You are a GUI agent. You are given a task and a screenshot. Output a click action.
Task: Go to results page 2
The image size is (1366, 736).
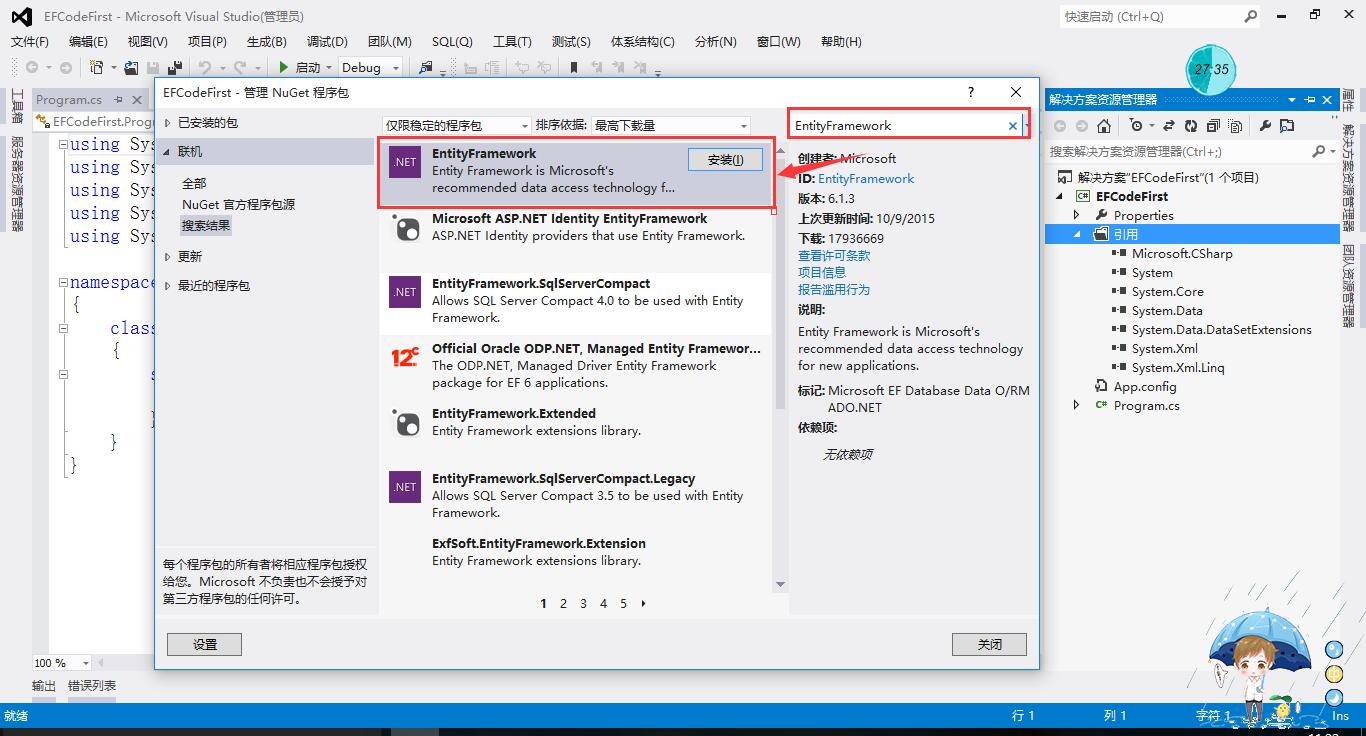563,603
